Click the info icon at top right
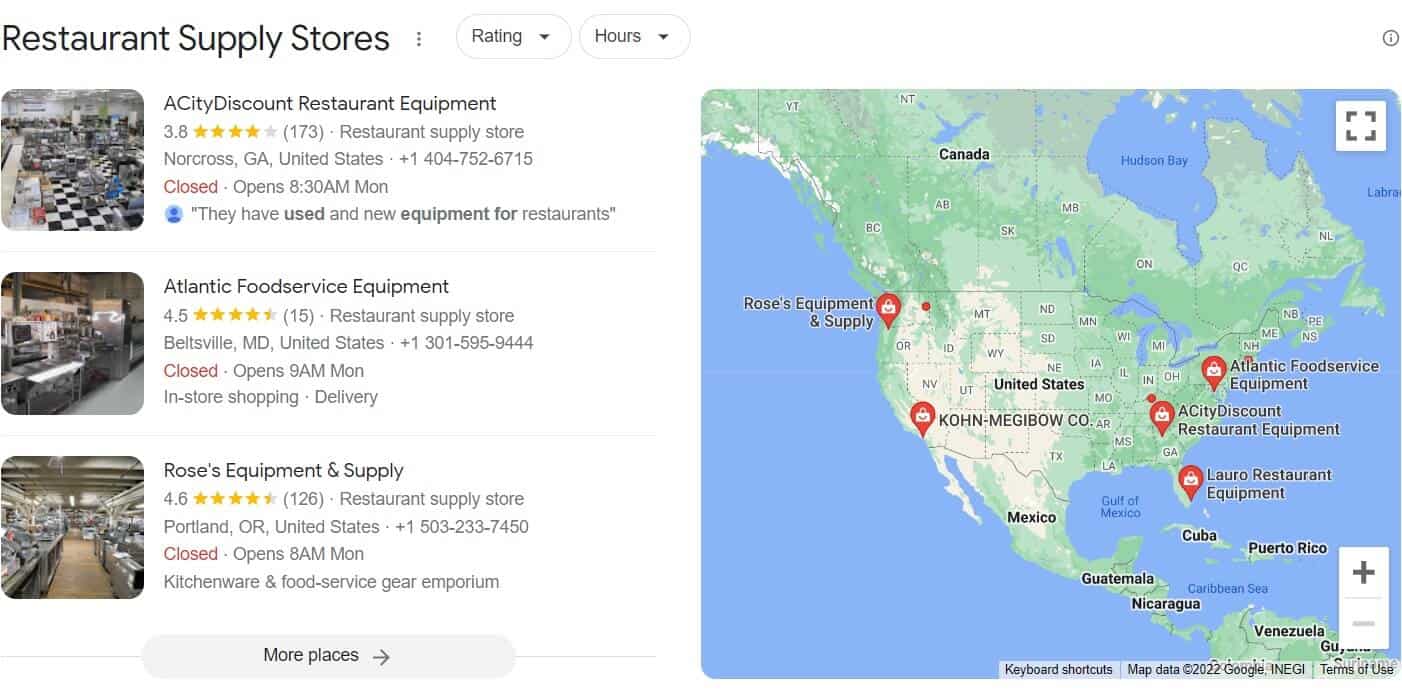 point(1390,38)
